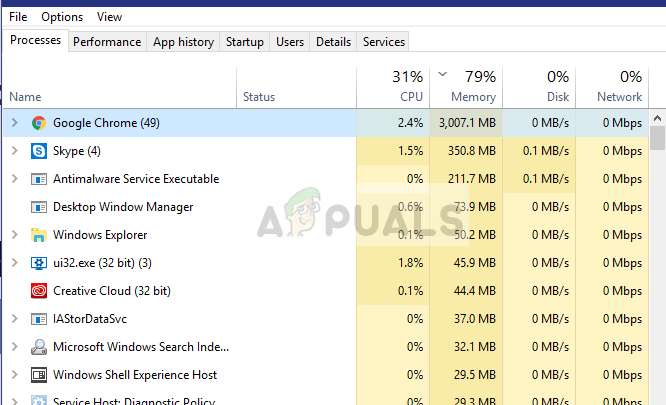Sort processes by Name column

click(119, 87)
